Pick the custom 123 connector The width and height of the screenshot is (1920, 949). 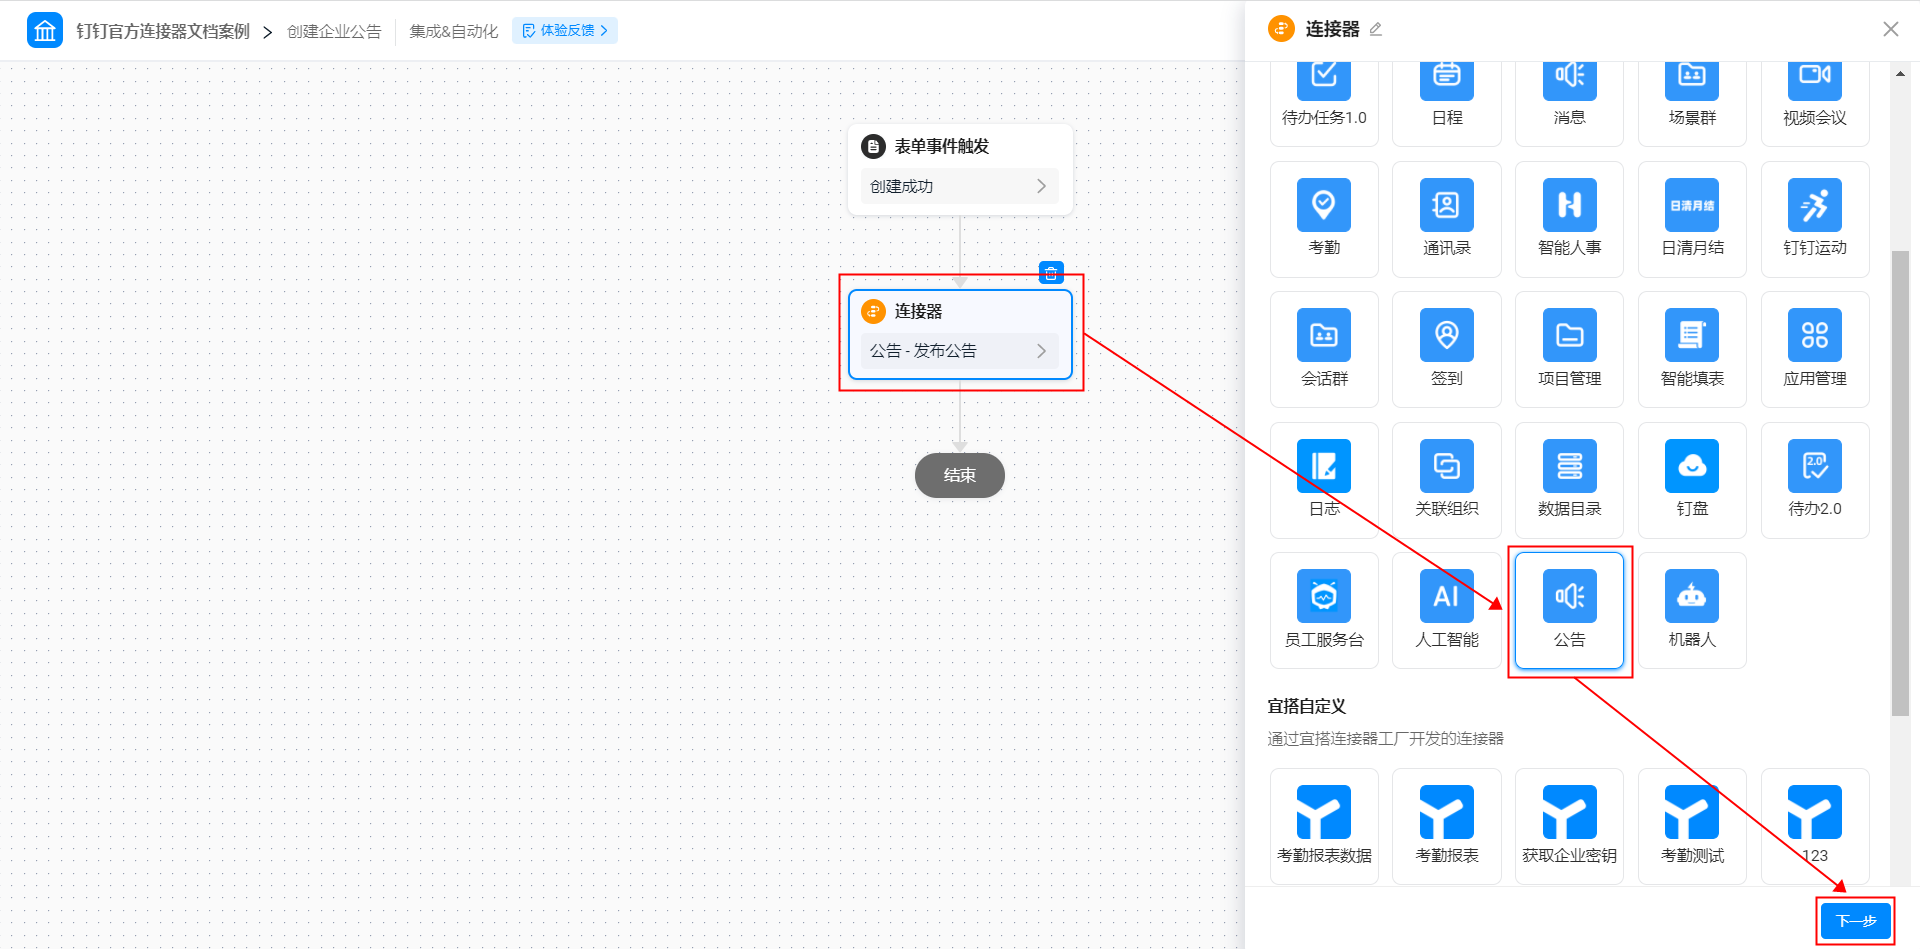point(1815,826)
